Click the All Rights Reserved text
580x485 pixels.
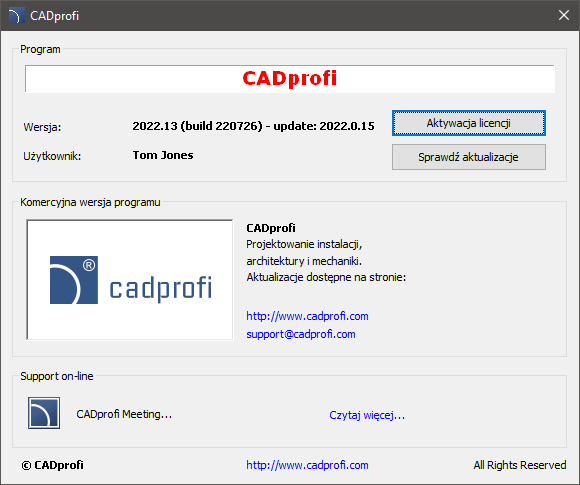coord(520,465)
